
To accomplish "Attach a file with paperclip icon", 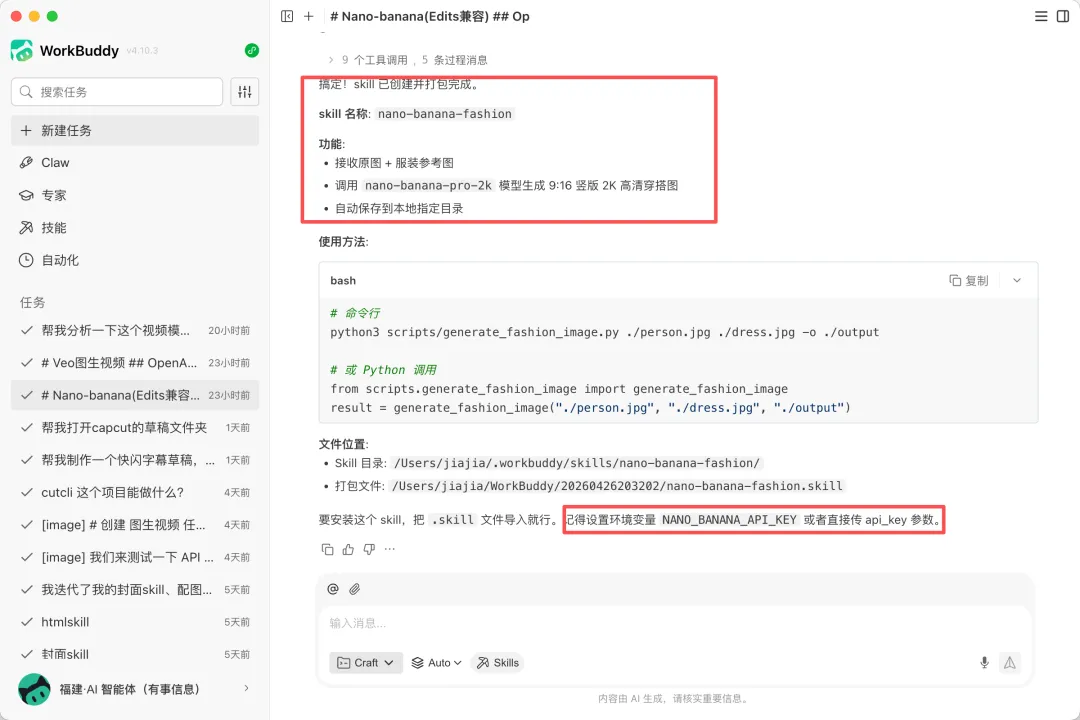I will [x=354, y=588].
